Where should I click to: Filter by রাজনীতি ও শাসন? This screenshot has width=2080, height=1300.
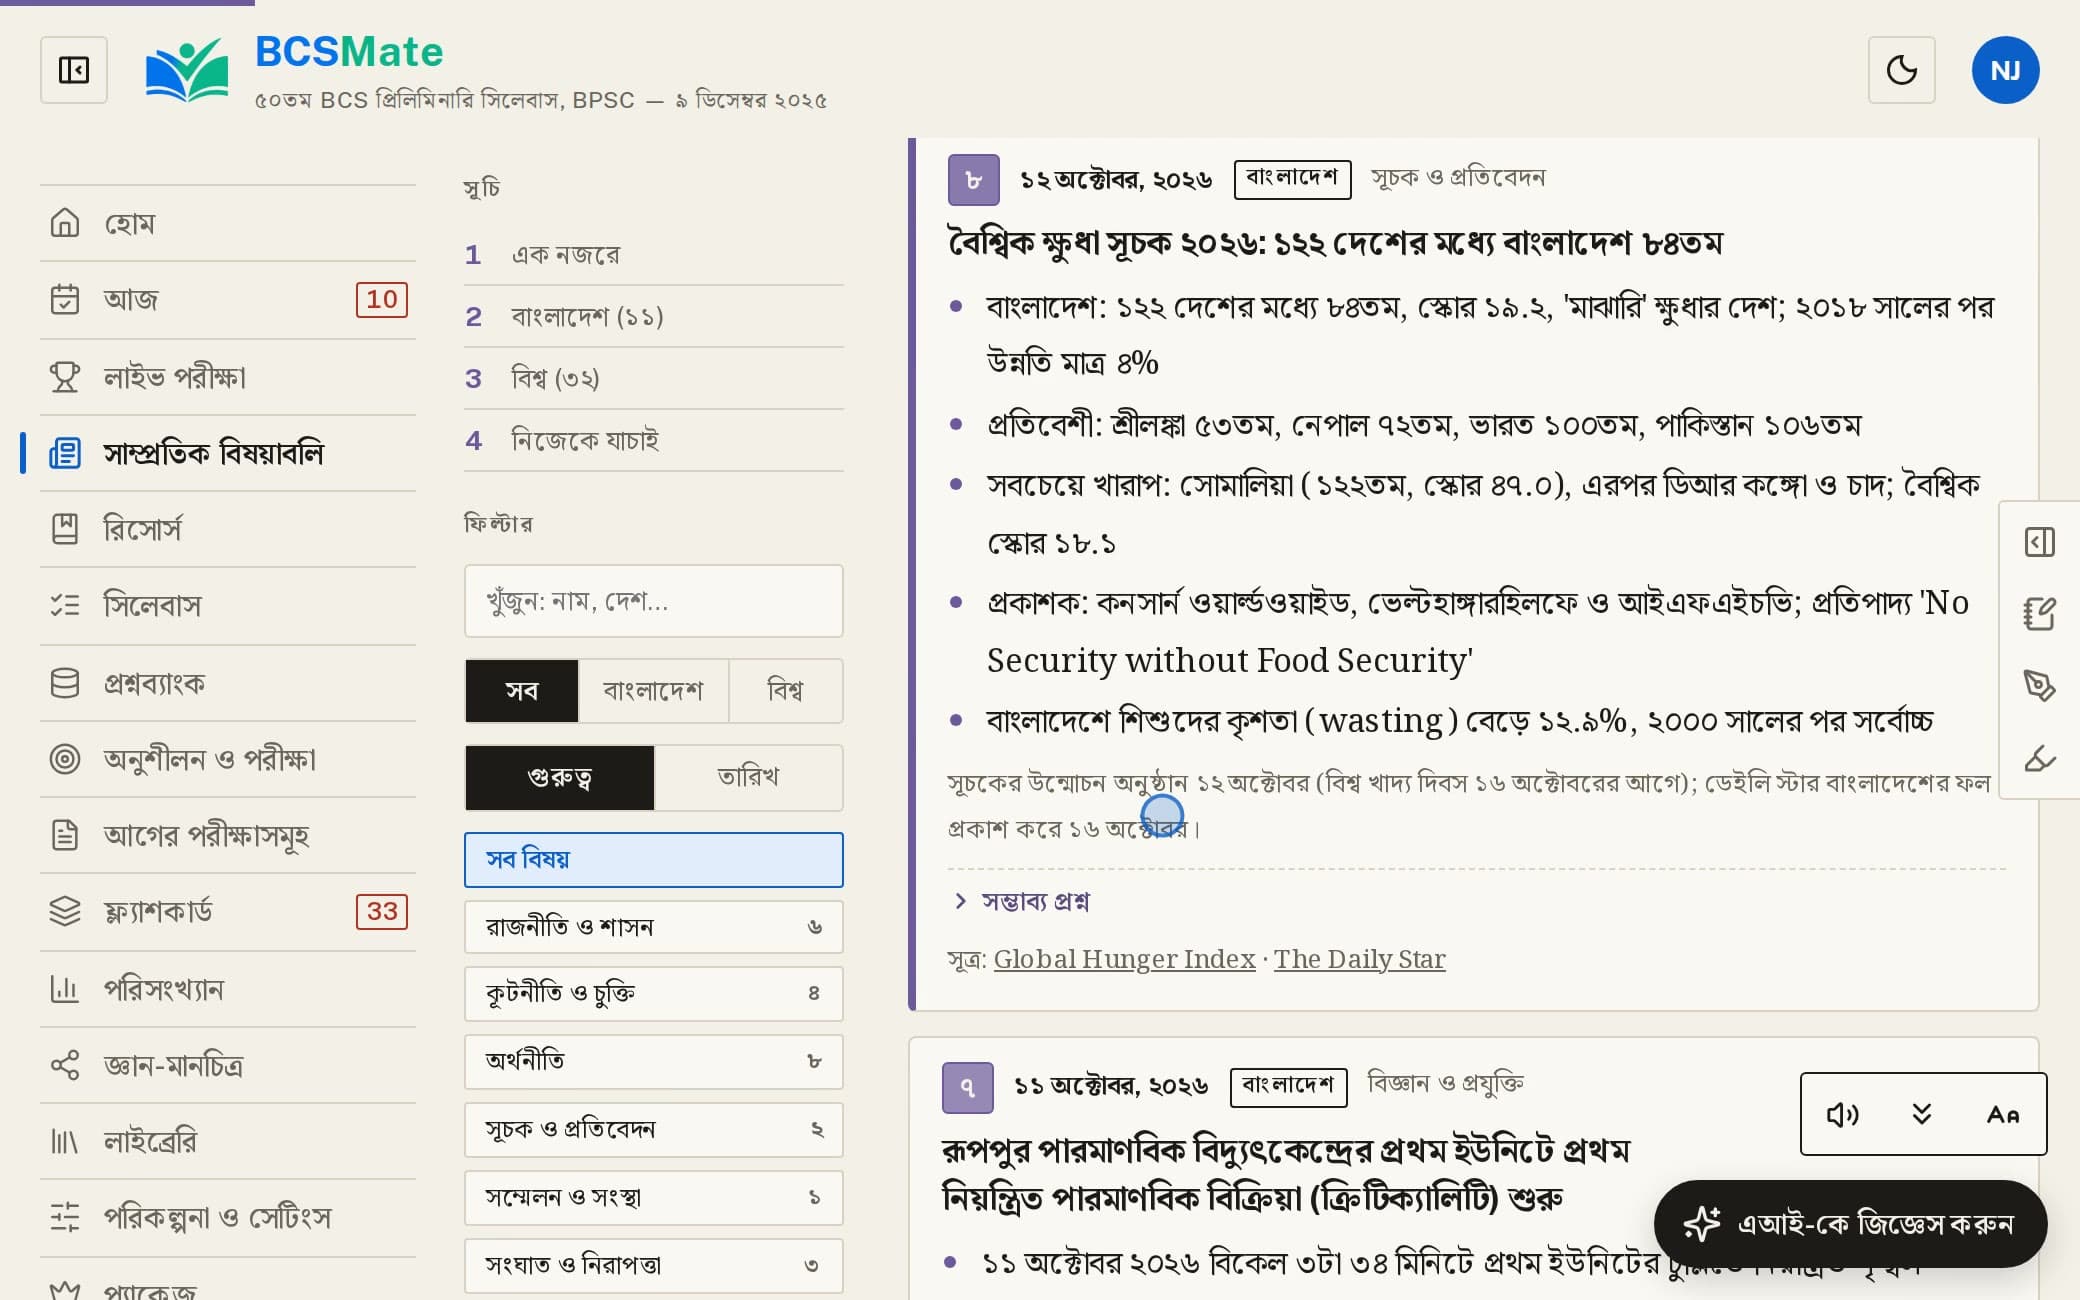click(654, 927)
